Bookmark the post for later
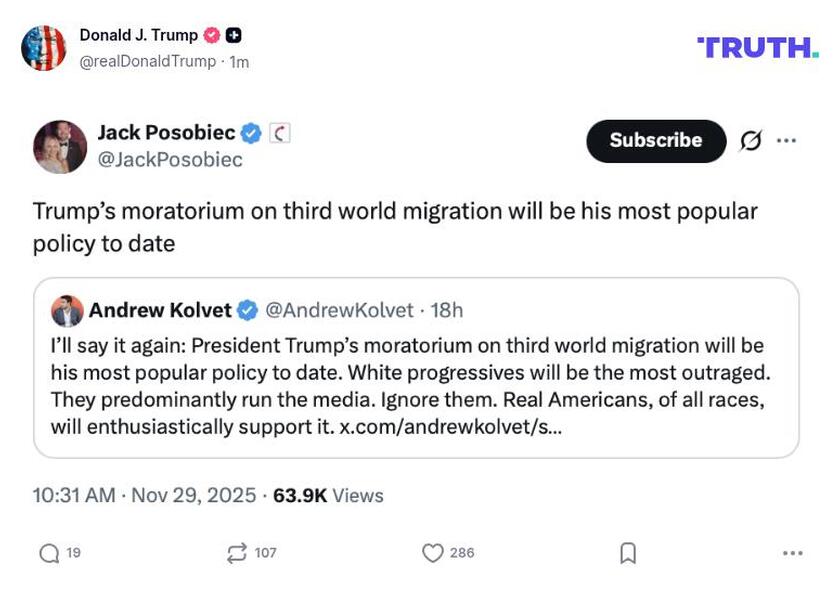 pyautogui.click(x=625, y=551)
